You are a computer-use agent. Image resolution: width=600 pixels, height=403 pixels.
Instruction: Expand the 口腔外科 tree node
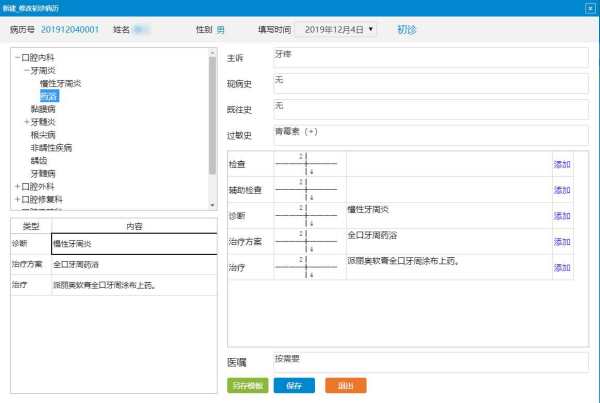click(x=17, y=186)
